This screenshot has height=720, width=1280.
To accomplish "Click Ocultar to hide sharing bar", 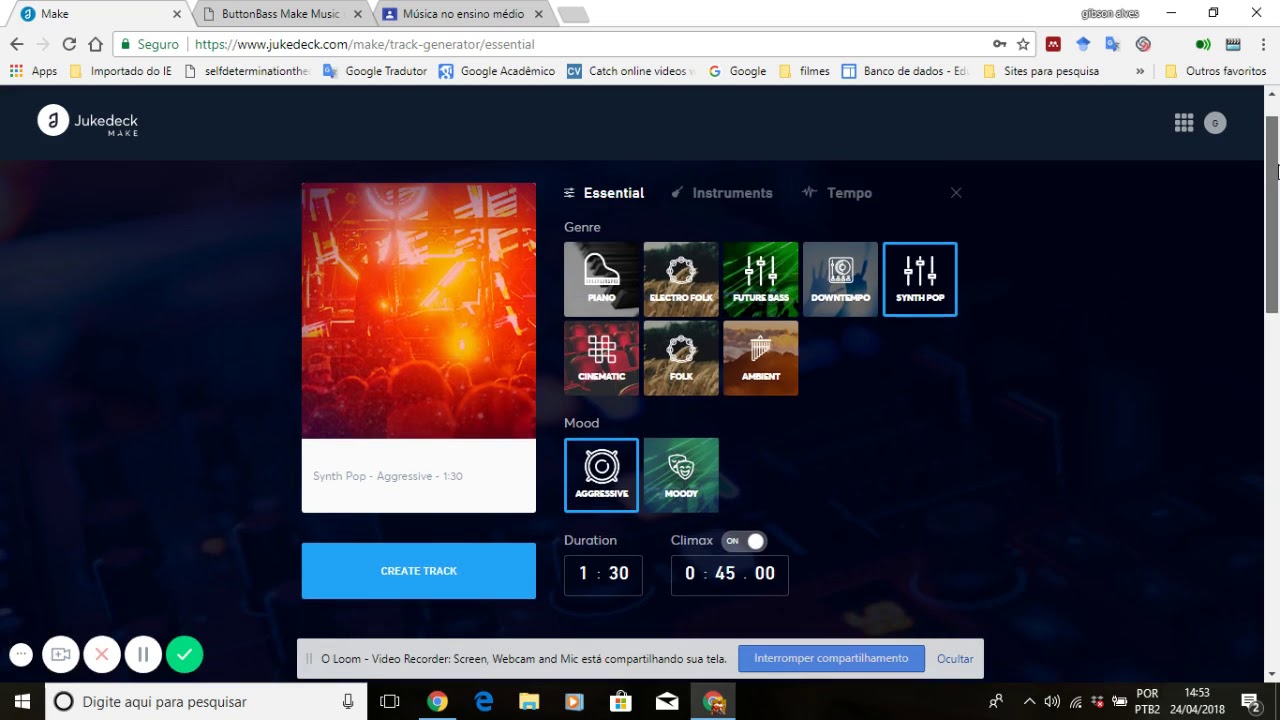I will coord(955,659).
